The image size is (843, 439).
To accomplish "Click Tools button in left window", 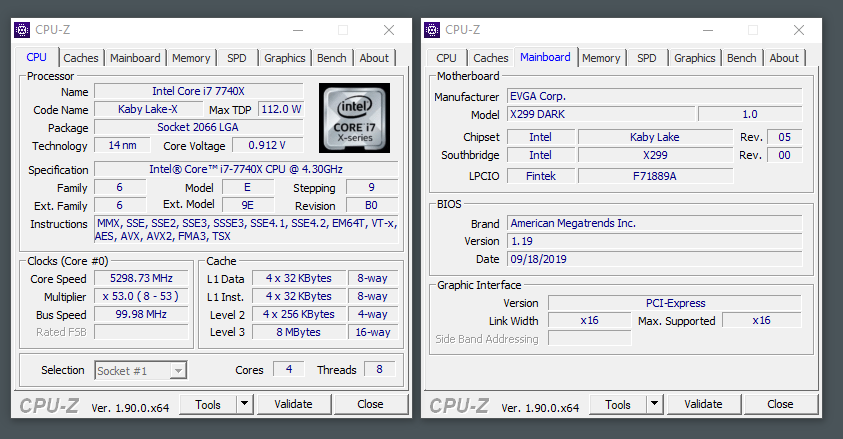I will tap(208, 404).
